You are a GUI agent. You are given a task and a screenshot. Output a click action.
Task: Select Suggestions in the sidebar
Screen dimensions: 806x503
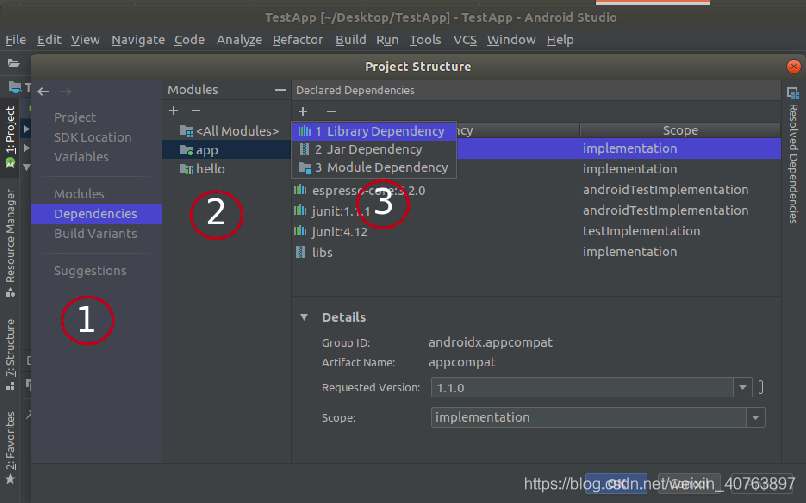pos(90,271)
